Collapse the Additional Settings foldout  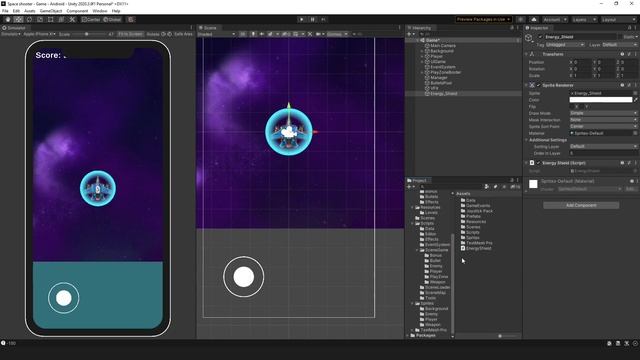point(526,140)
